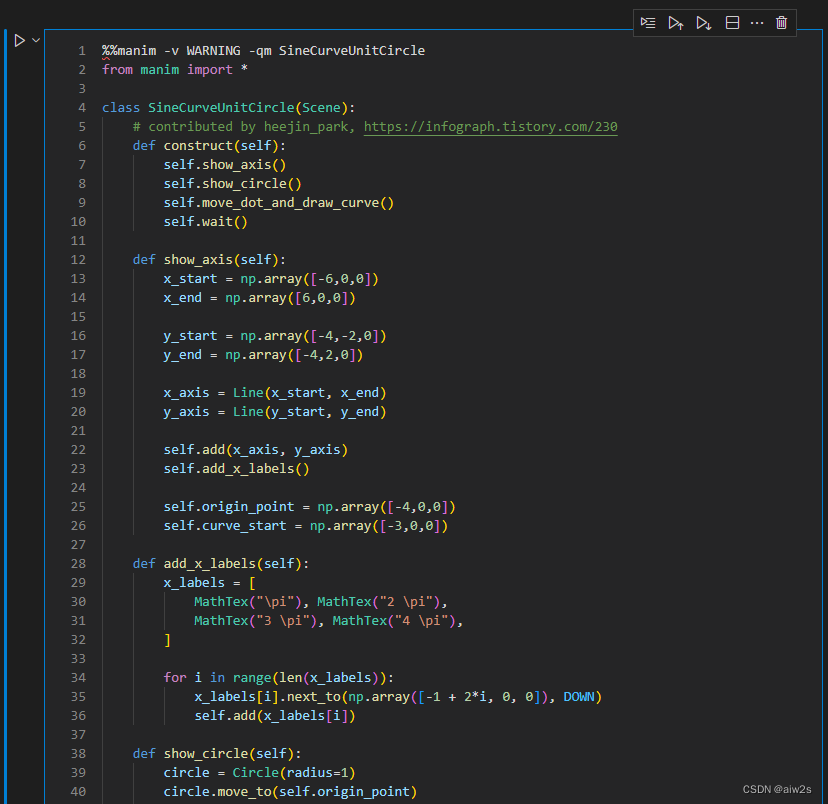This screenshot has width=828, height=804.
Task: Click 'x_start = np.array([-6,0,0])' line
Action: pyautogui.click(x=271, y=279)
